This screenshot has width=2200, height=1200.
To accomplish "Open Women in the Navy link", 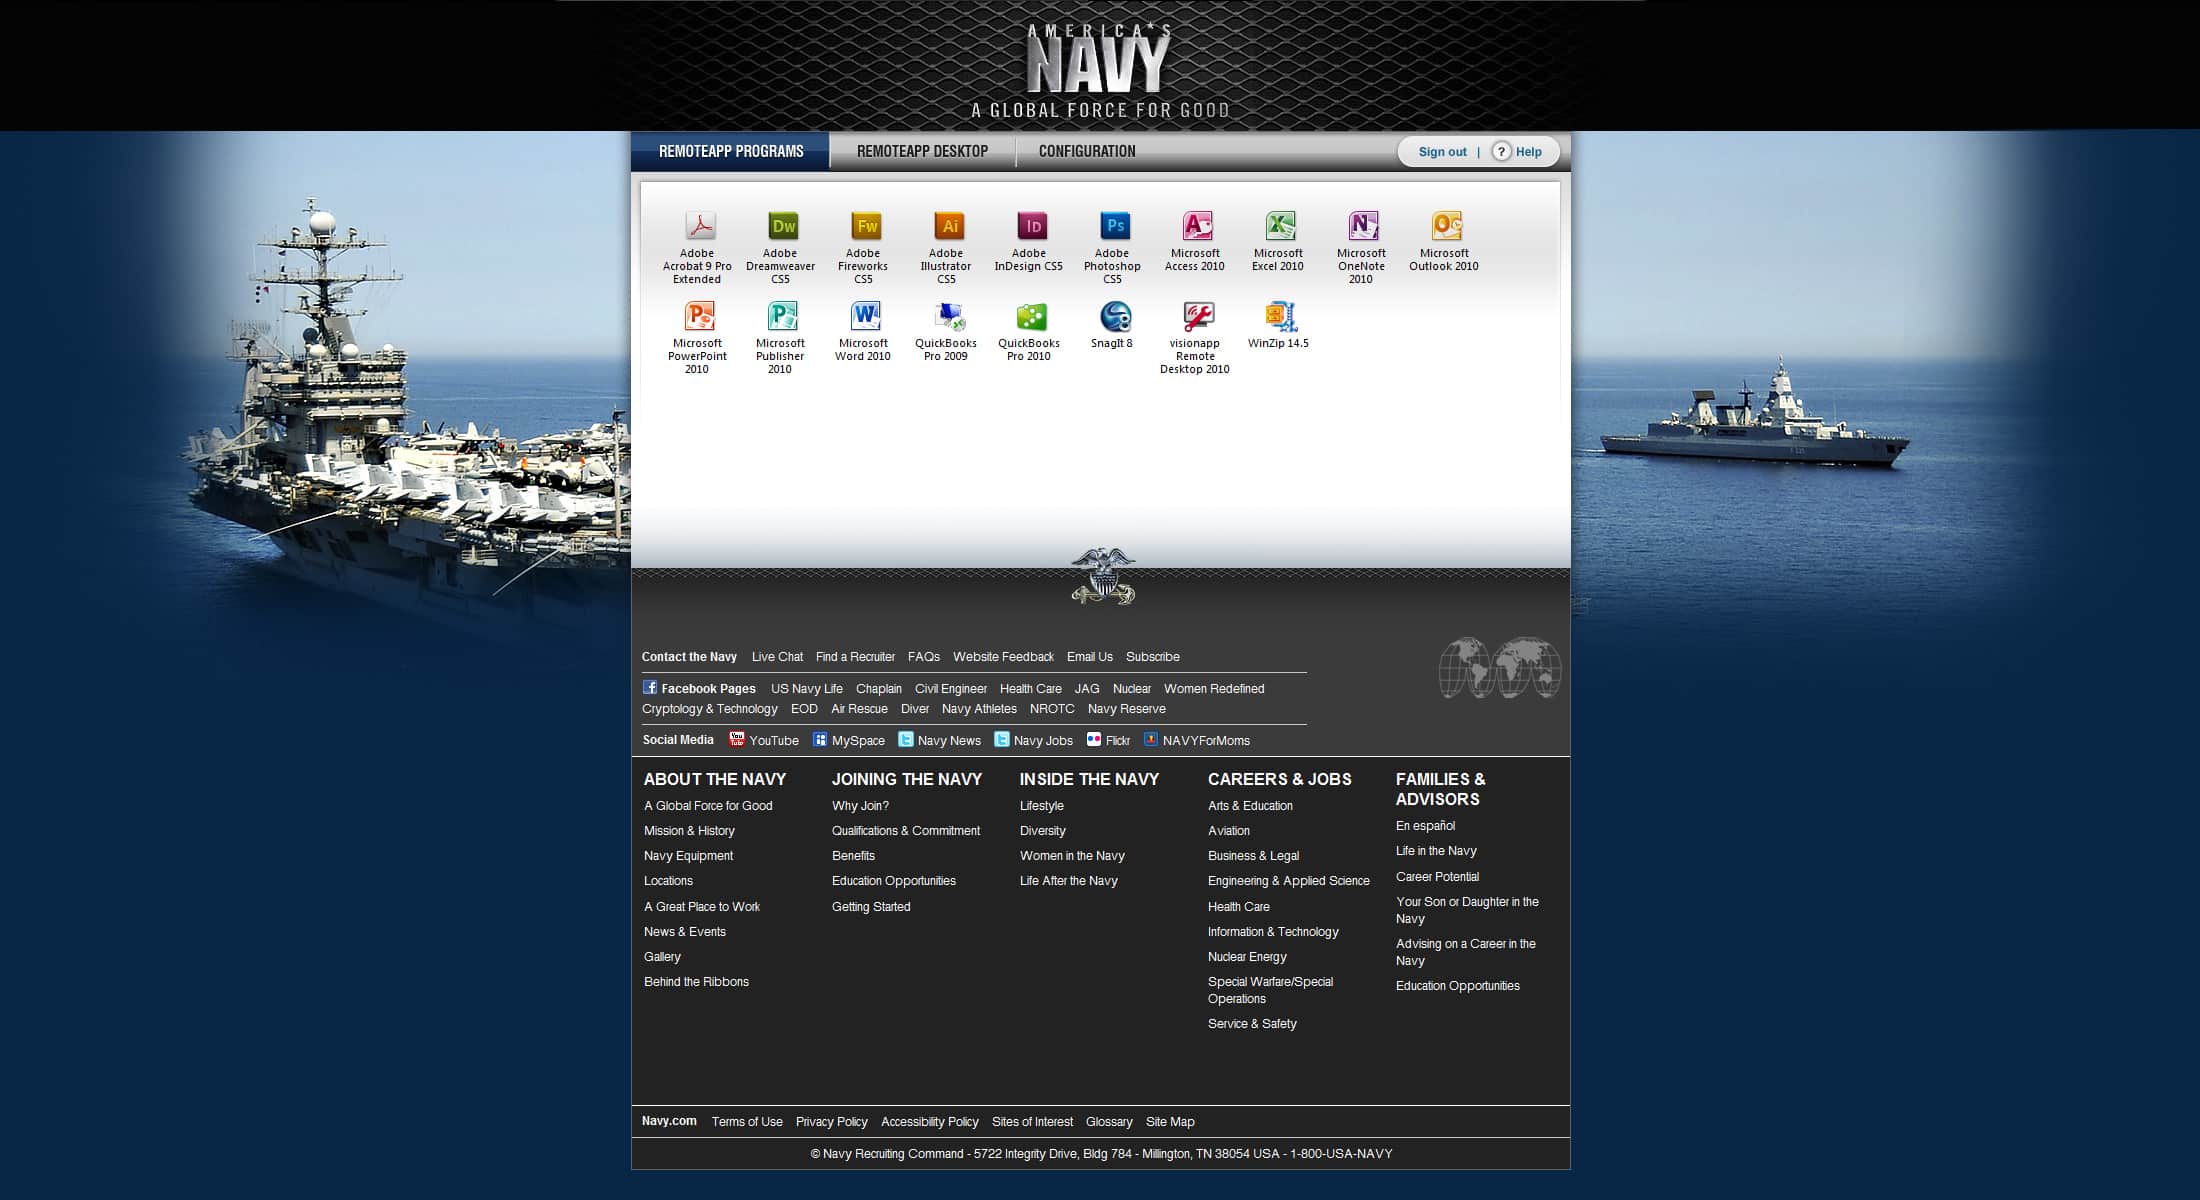I will click(1072, 856).
